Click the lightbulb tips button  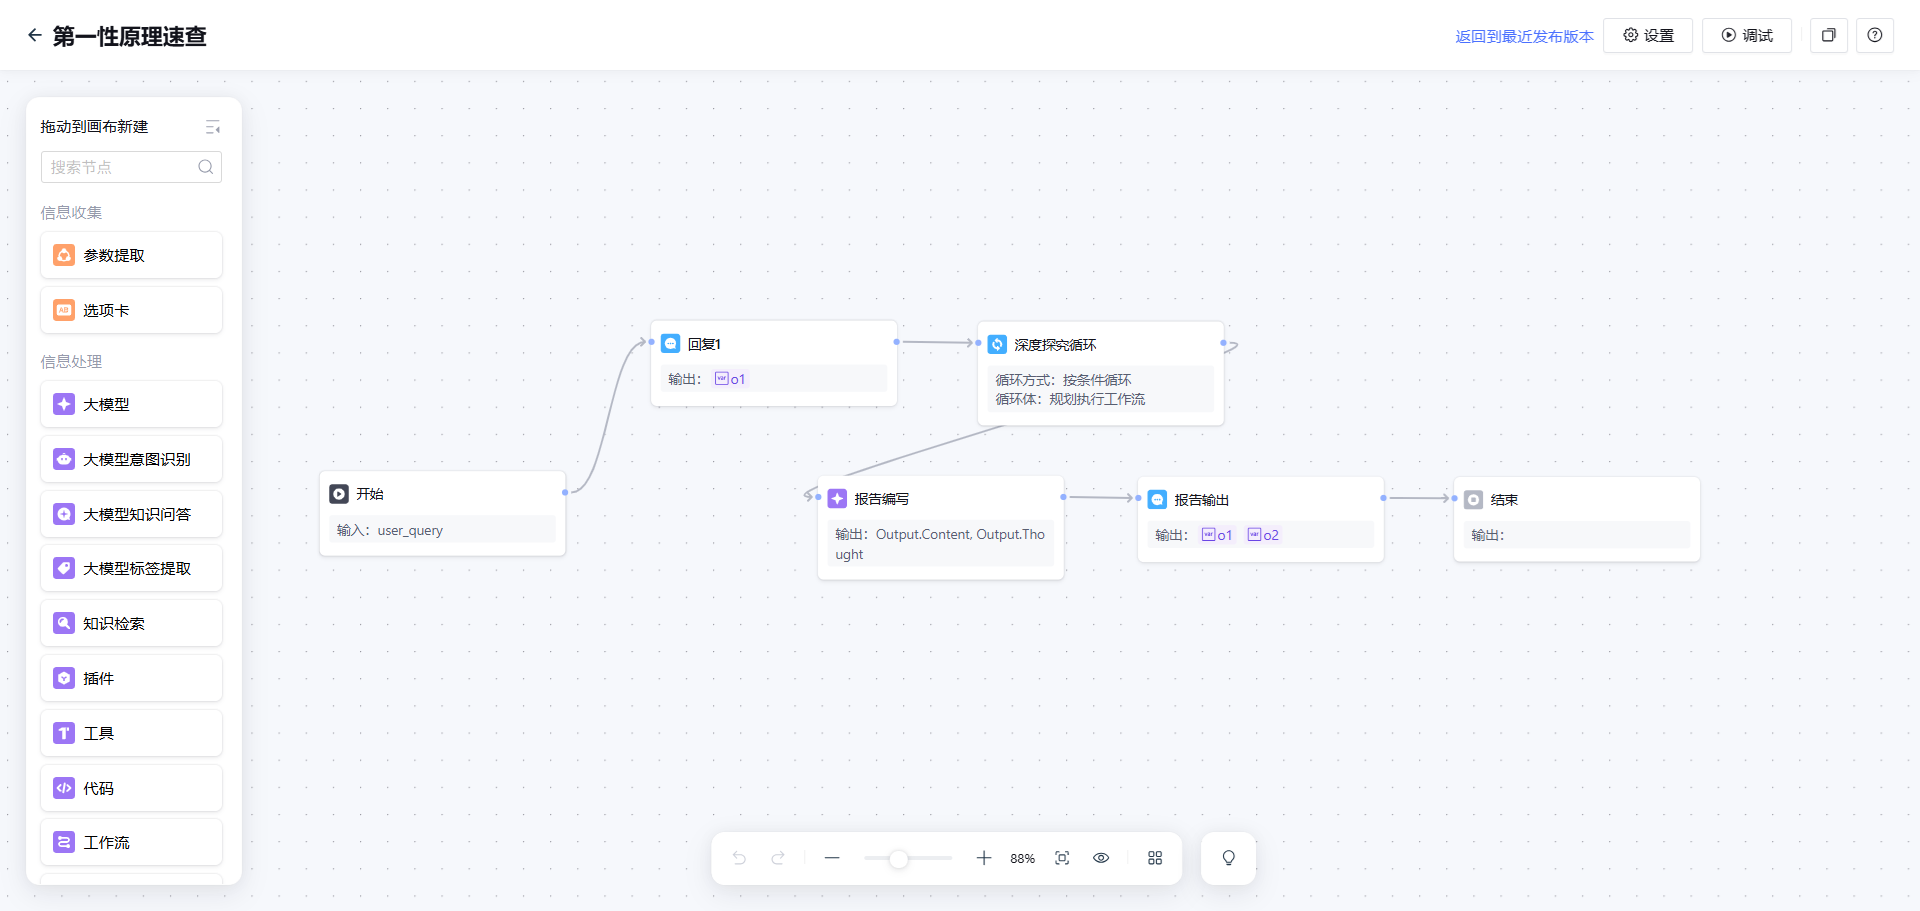point(1229,858)
